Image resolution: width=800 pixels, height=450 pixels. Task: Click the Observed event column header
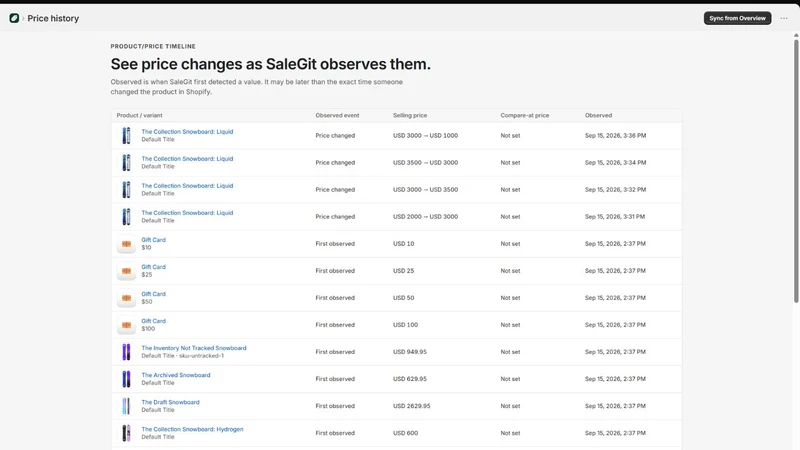(337, 115)
